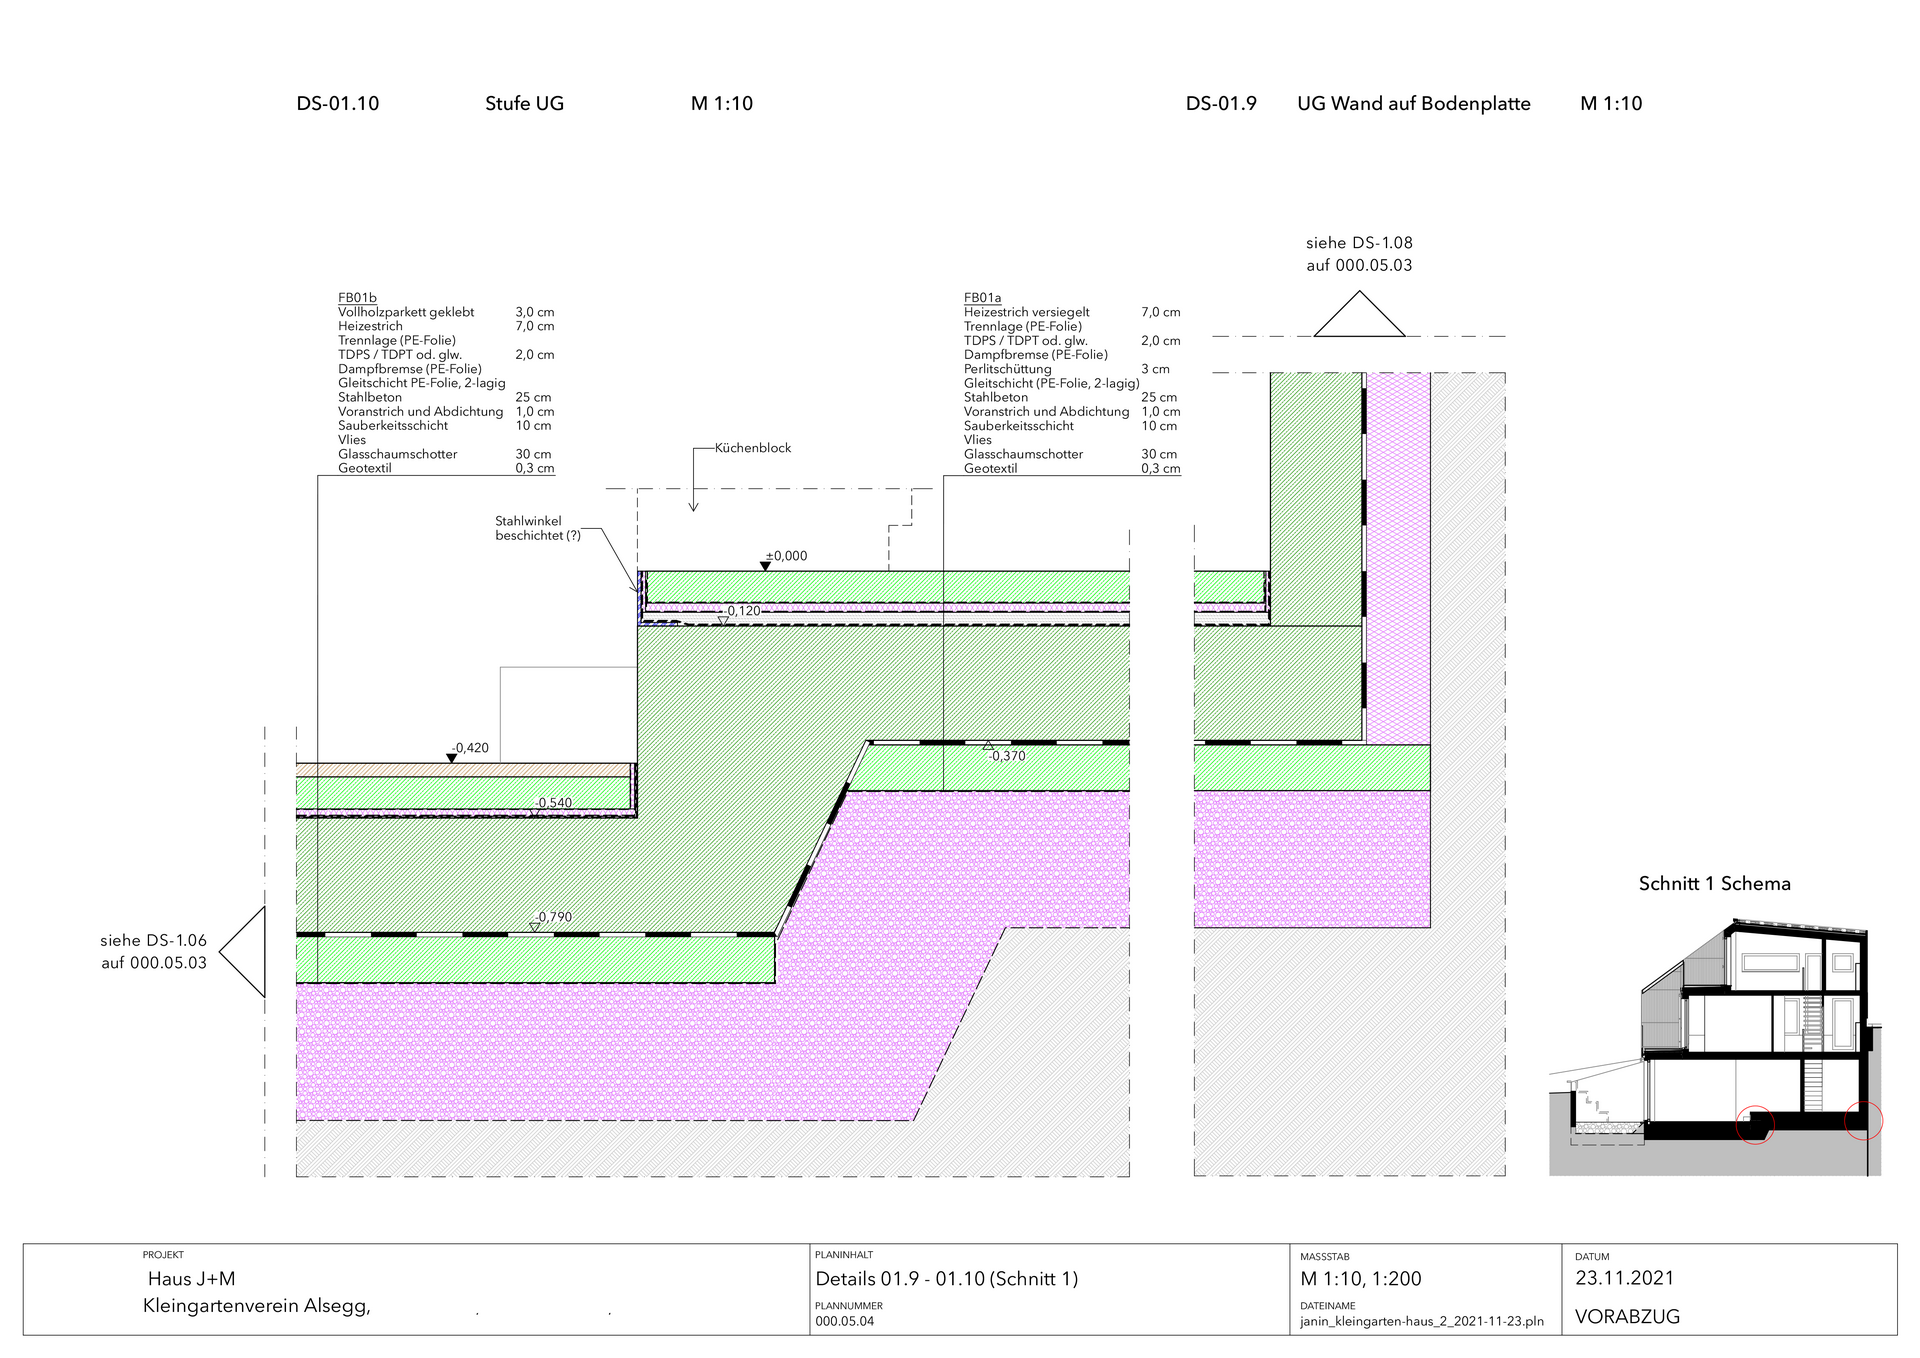
Task: Select the FB01b layer heading
Action: pos(357,298)
